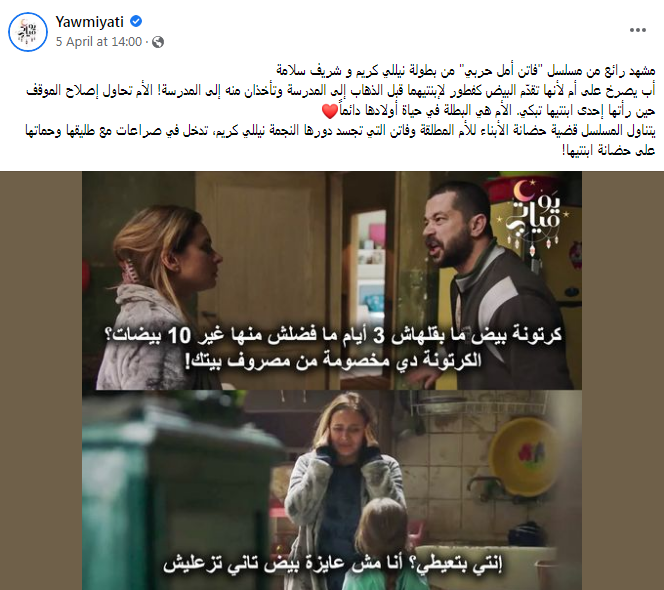Open the three-dot post options menu
This screenshot has height=590, width=664.
tap(637, 30)
